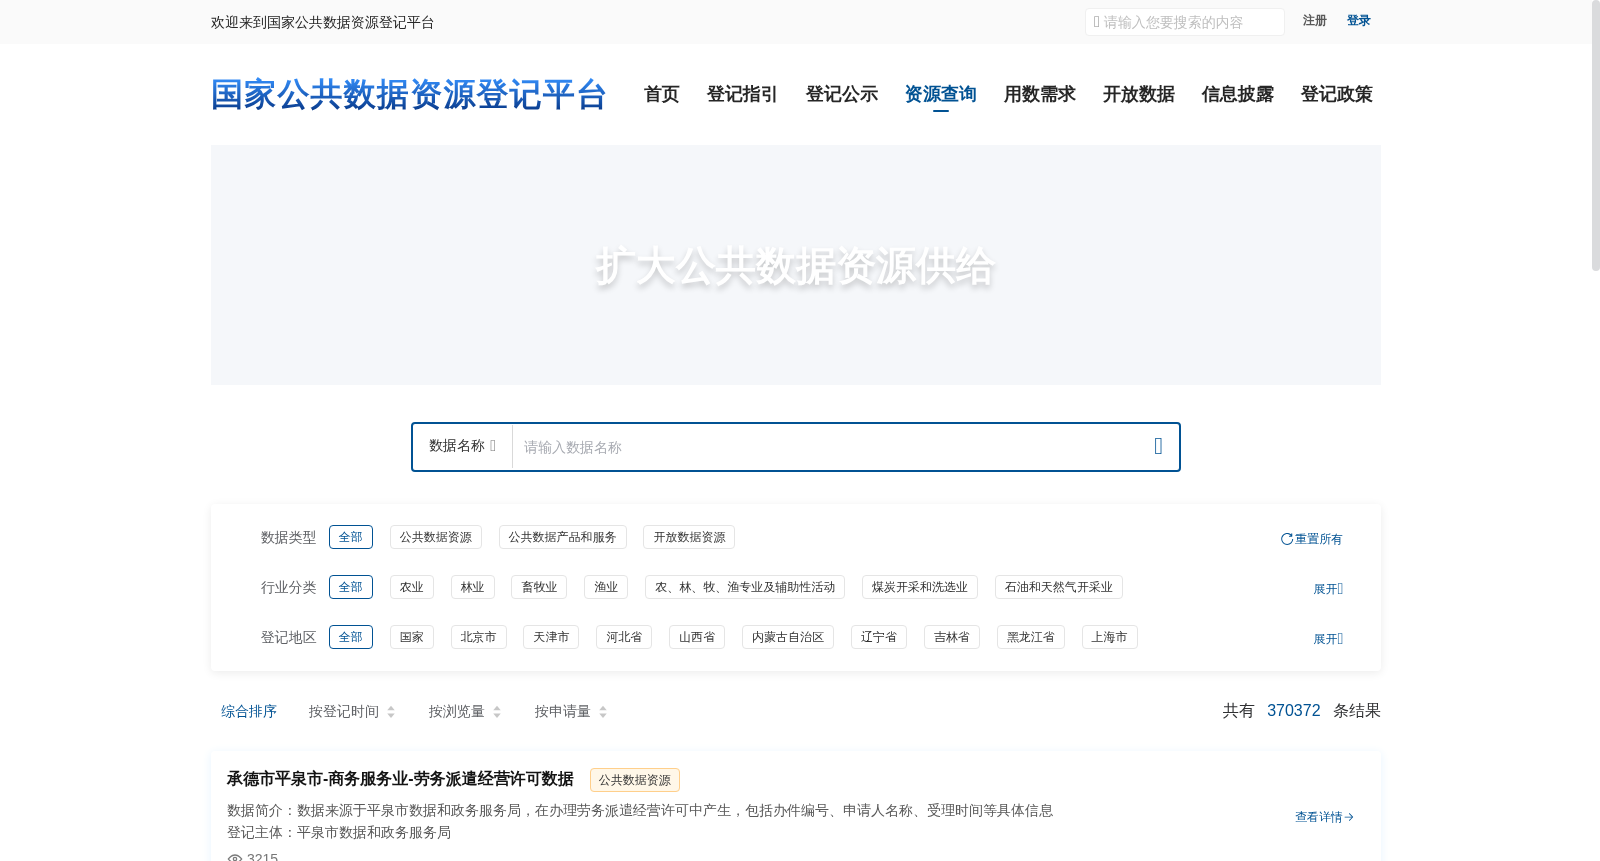The width and height of the screenshot is (1600, 861).
Task: Sort results by 按浏览量
Action: (x=457, y=712)
